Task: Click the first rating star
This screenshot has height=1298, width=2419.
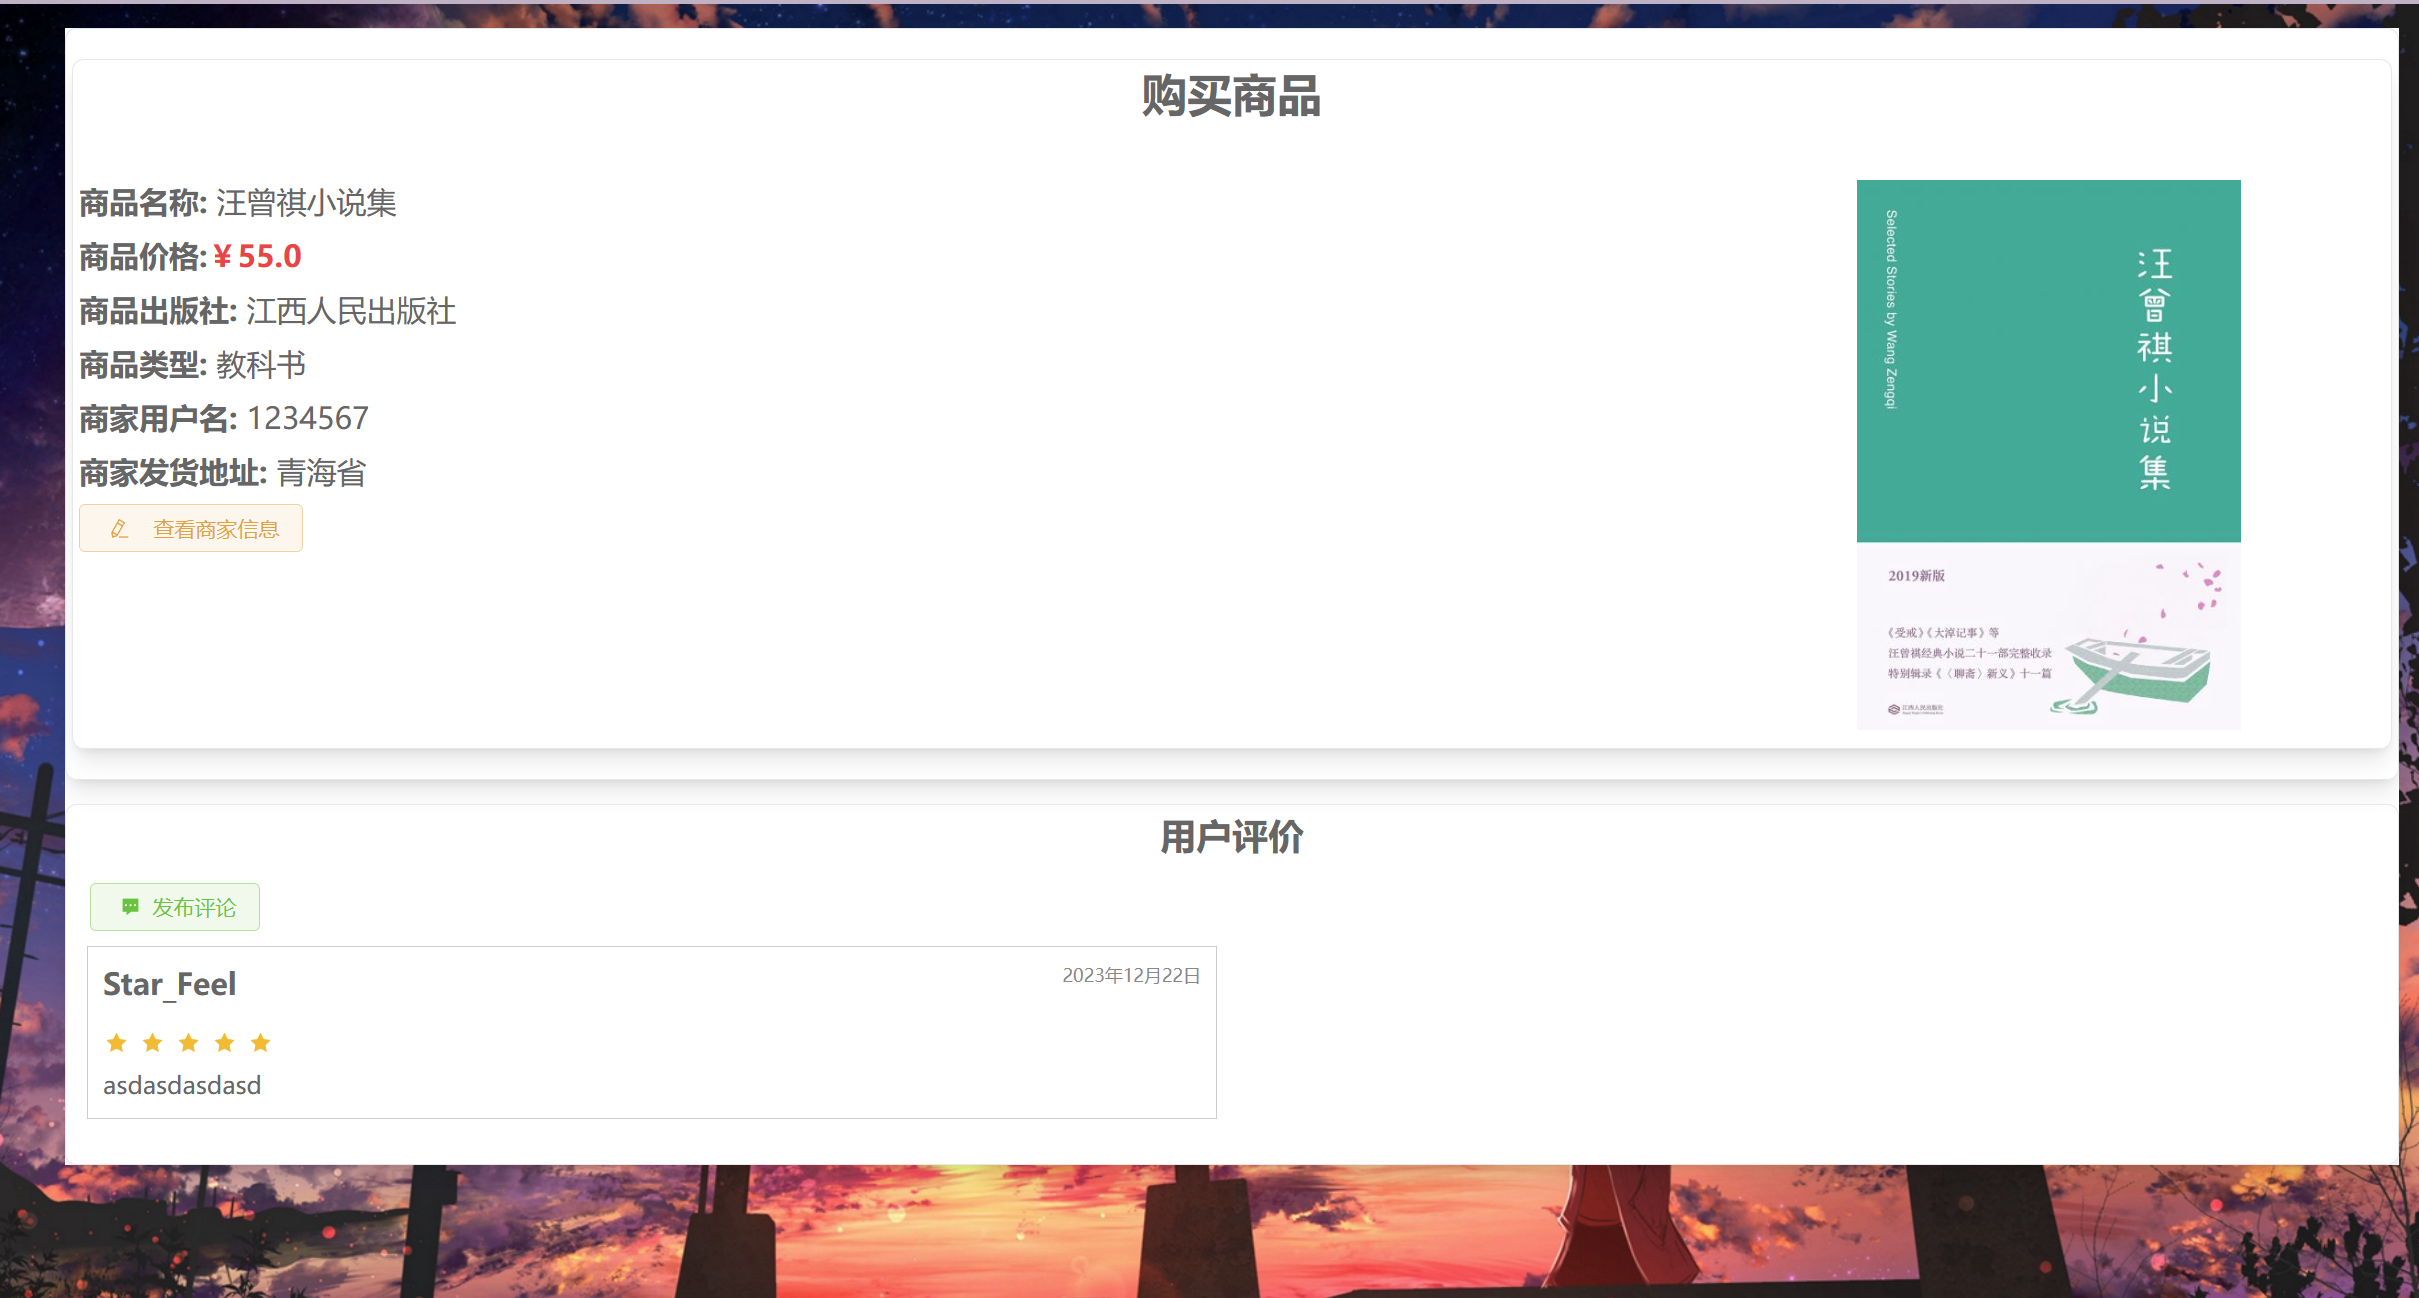Action: 116,1043
